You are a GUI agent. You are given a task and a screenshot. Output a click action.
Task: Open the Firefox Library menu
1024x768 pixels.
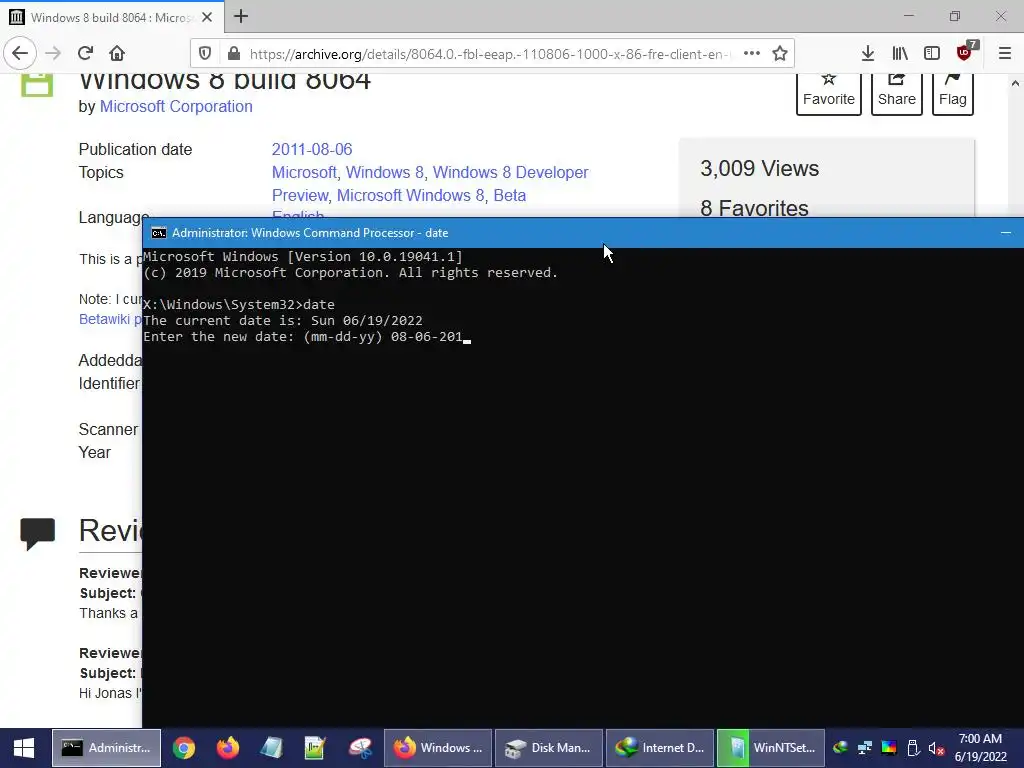pos(900,54)
